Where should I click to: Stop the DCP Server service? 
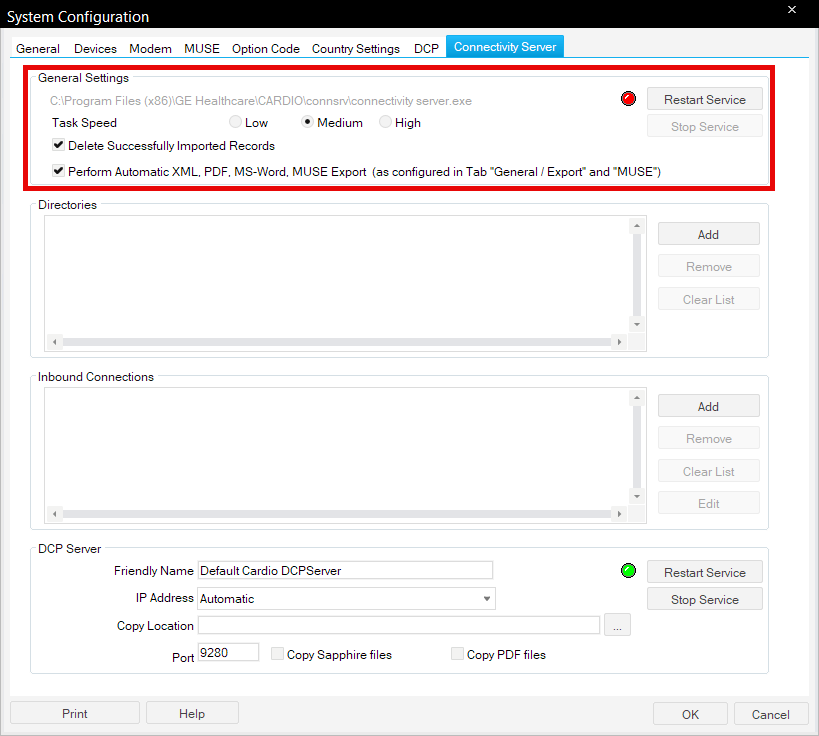click(704, 600)
